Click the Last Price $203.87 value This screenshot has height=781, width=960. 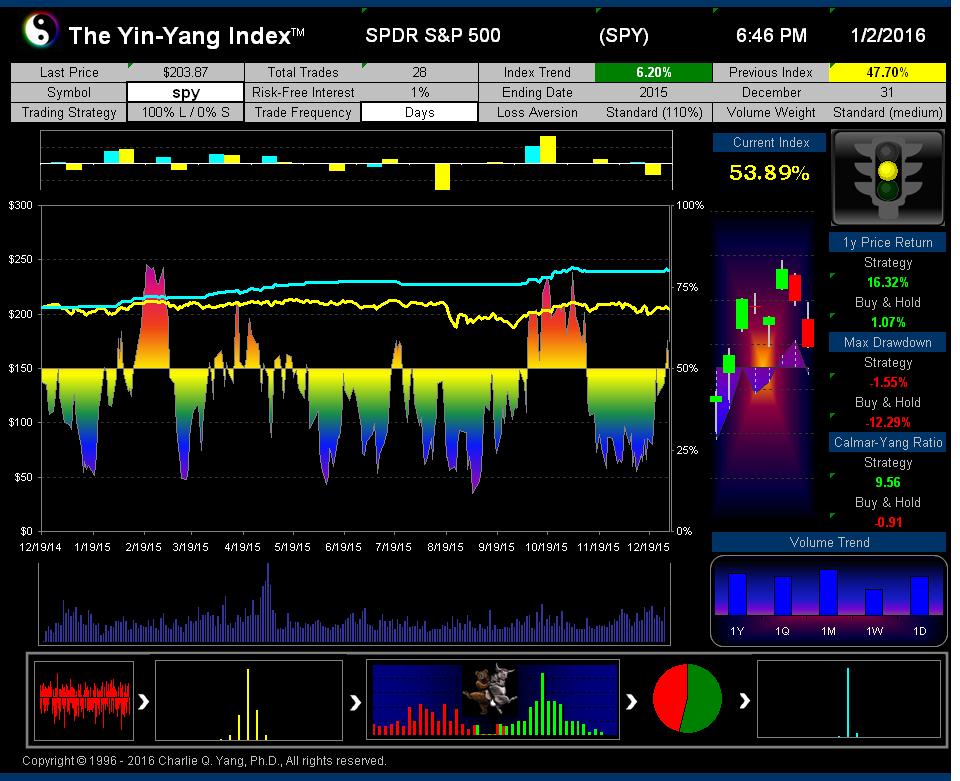pyautogui.click(x=186, y=72)
